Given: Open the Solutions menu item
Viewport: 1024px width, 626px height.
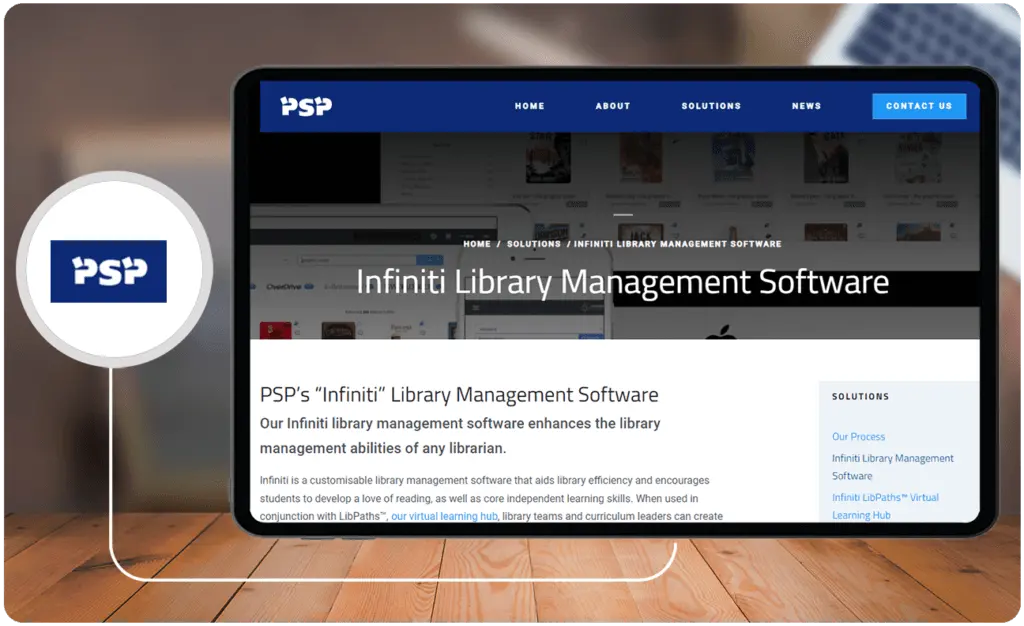Looking at the screenshot, I should pyautogui.click(x=711, y=106).
